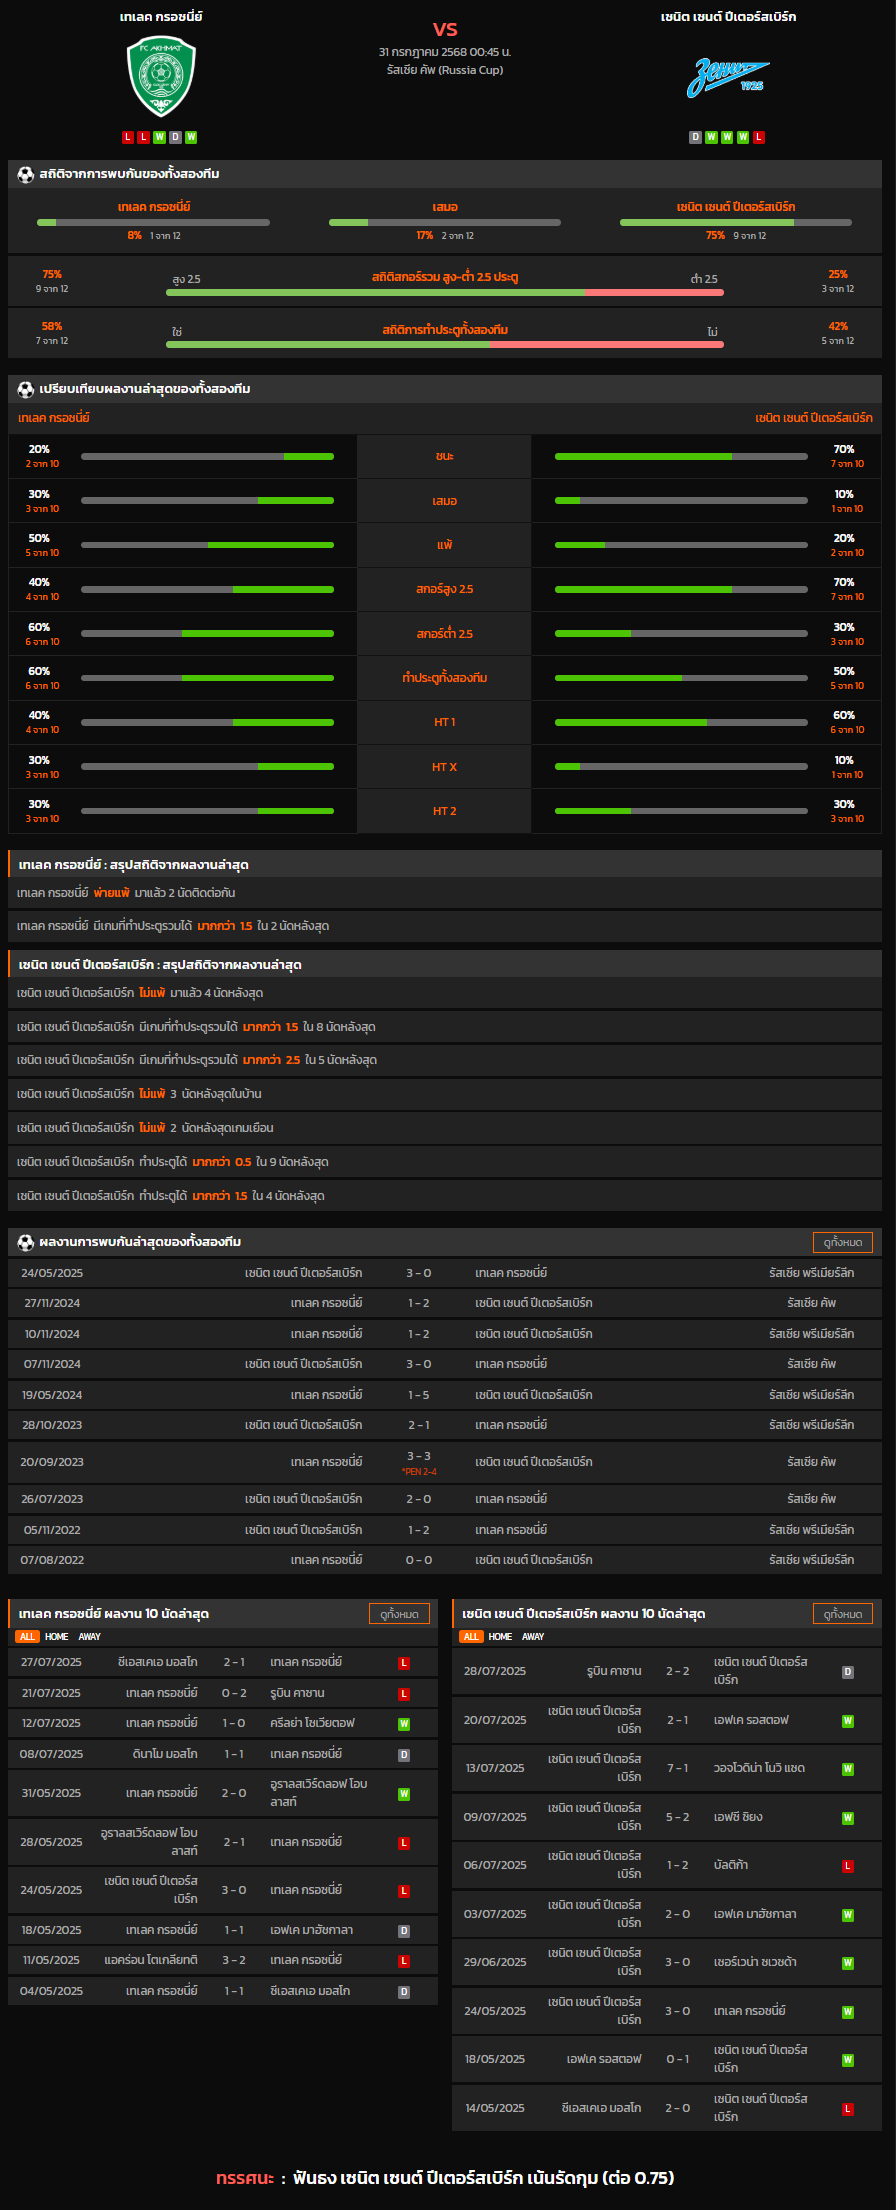The image size is (896, 2210).
Task: Click the เทเลค กรอซนี่ย์ team name in the header
Action: click(161, 17)
